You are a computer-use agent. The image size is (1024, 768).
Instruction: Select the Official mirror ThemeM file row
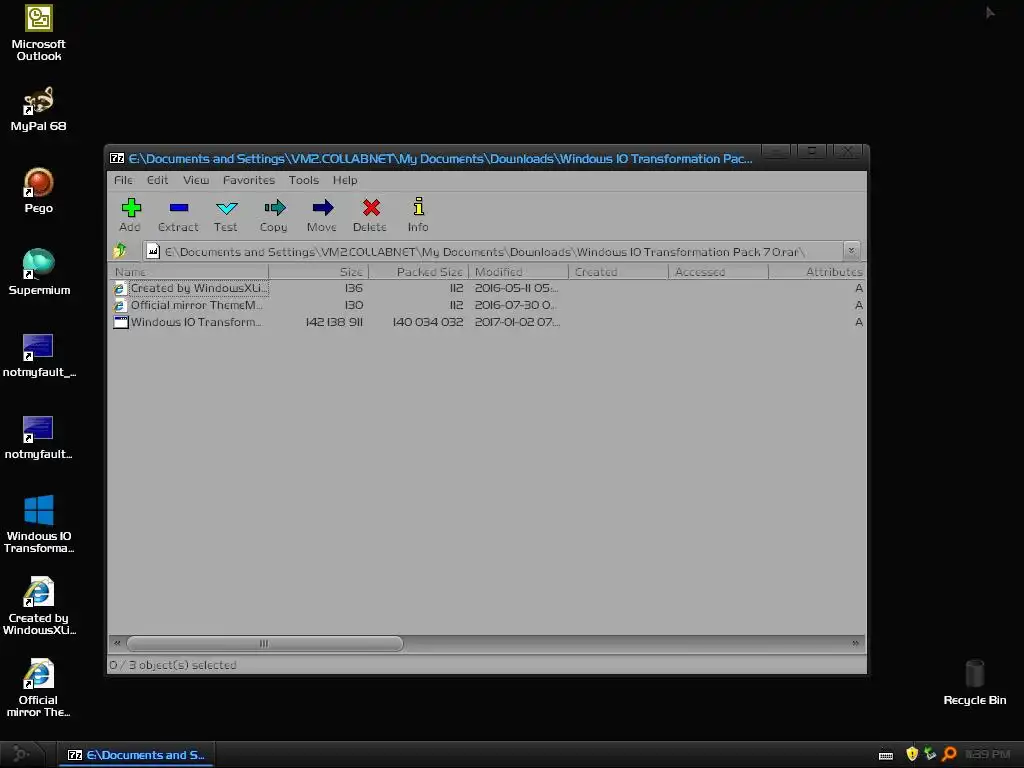tap(487, 305)
